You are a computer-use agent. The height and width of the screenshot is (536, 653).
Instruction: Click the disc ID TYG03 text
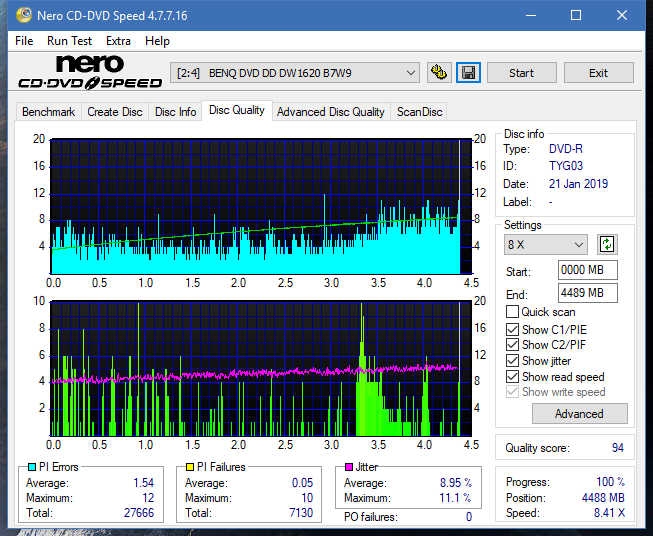[x=566, y=166]
